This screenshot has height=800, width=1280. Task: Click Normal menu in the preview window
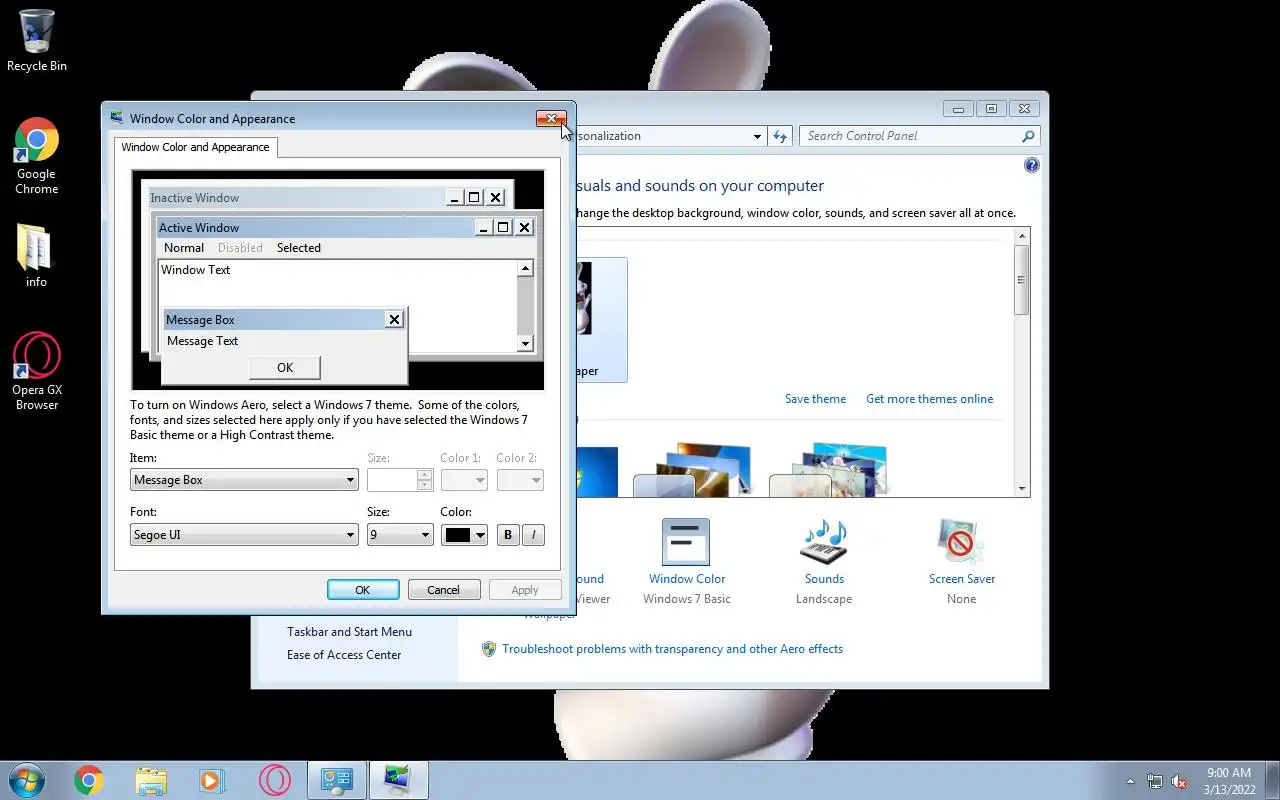tap(184, 248)
